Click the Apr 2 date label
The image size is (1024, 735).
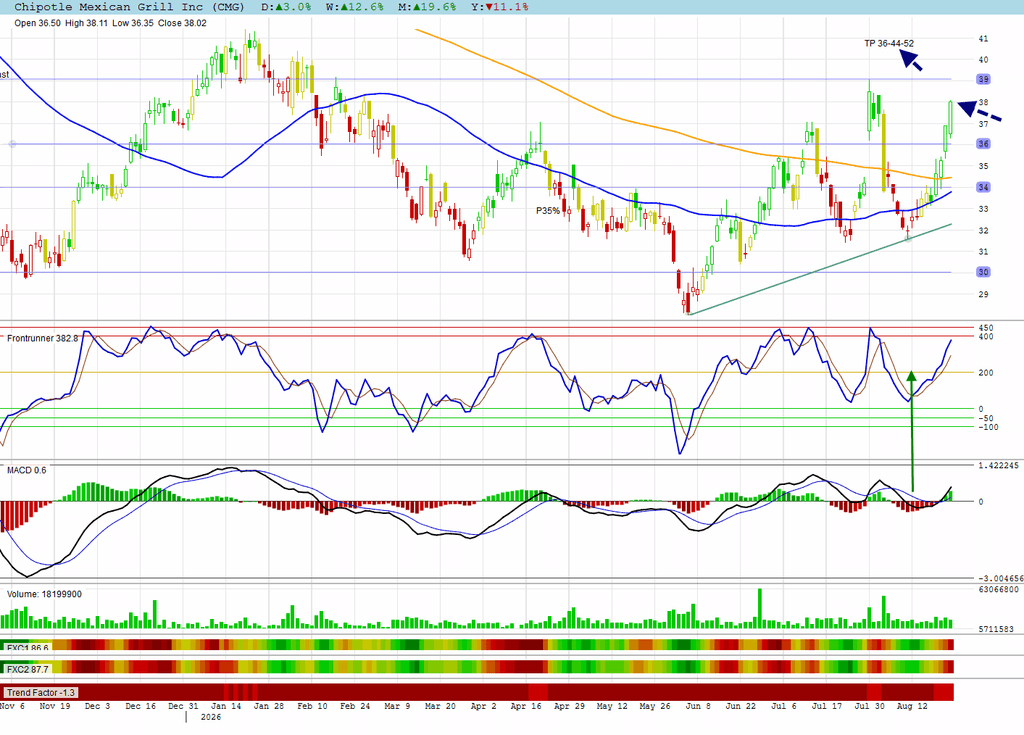pos(483,706)
